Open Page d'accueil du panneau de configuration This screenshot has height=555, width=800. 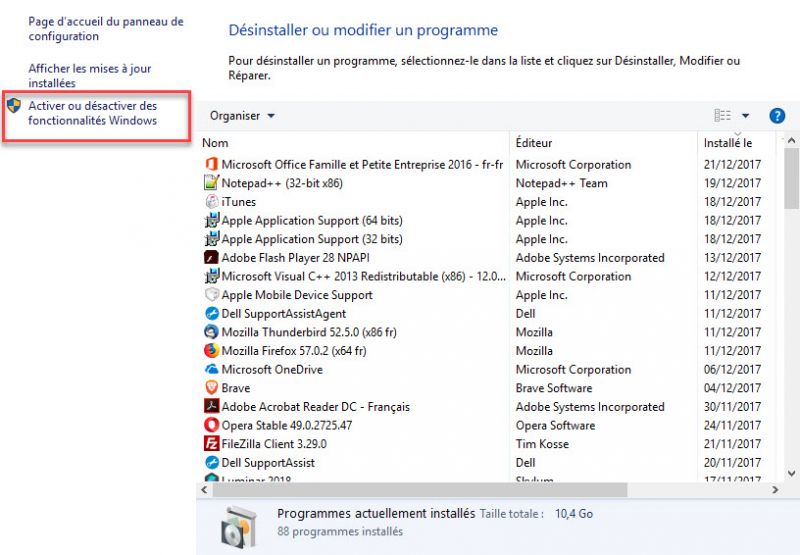[x=106, y=29]
